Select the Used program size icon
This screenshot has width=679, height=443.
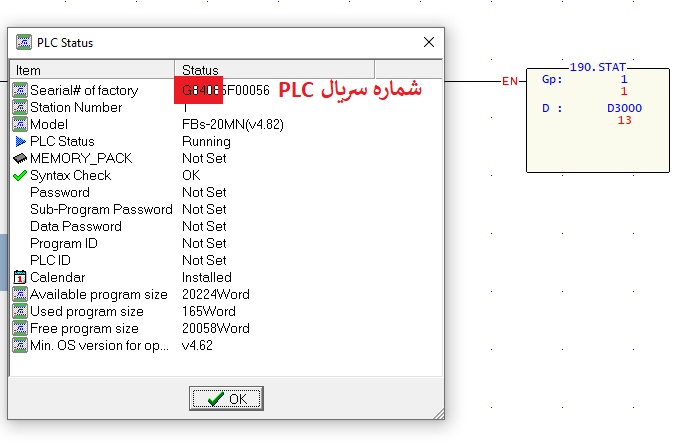[x=20, y=311]
